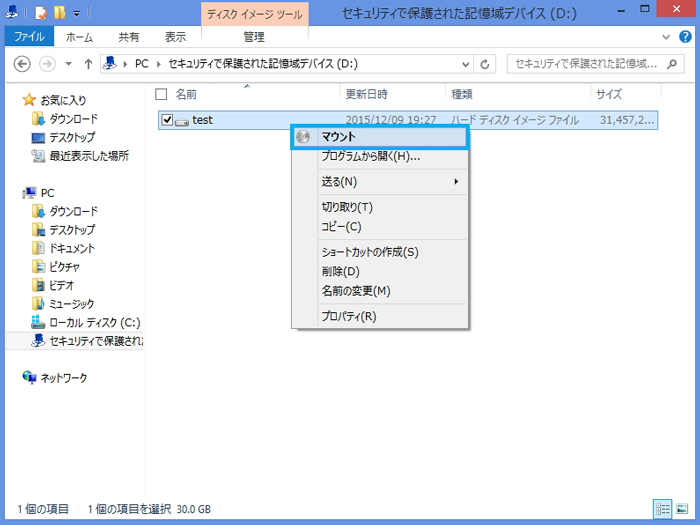
Task: Open ダウンロード under お気に入り
Action: point(73,119)
